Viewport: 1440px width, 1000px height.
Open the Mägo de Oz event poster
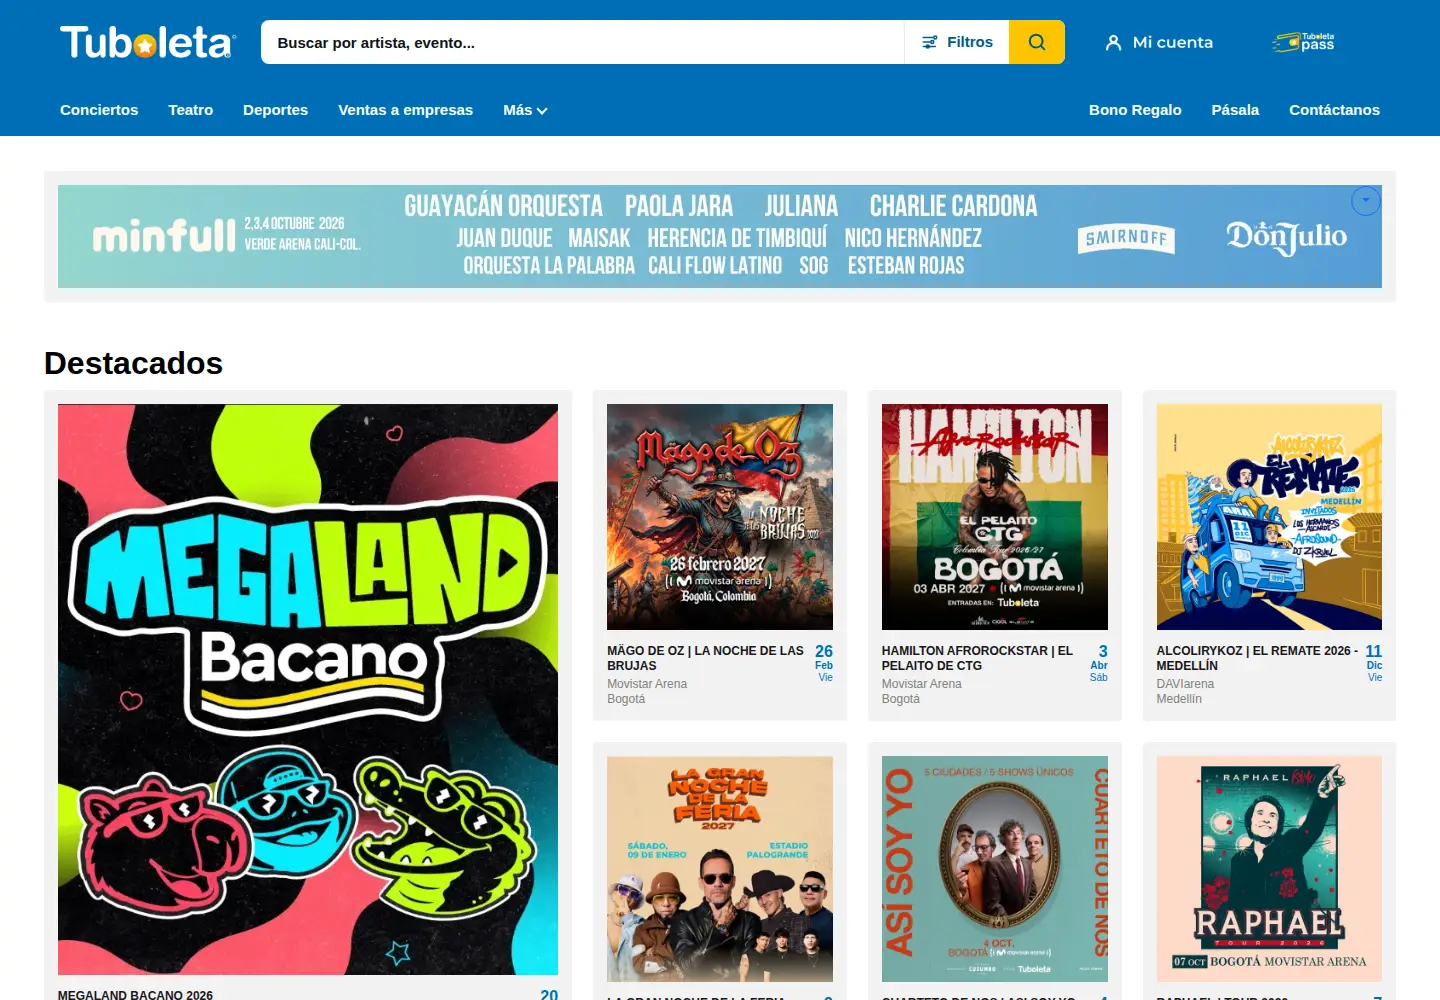[720, 517]
